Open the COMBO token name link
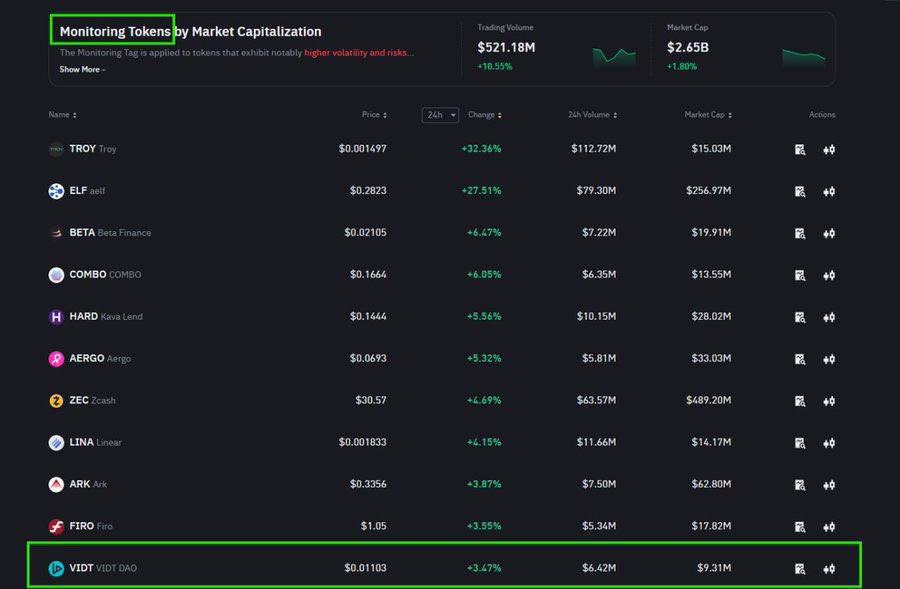This screenshot has height=589, width=900. point(105,274)
